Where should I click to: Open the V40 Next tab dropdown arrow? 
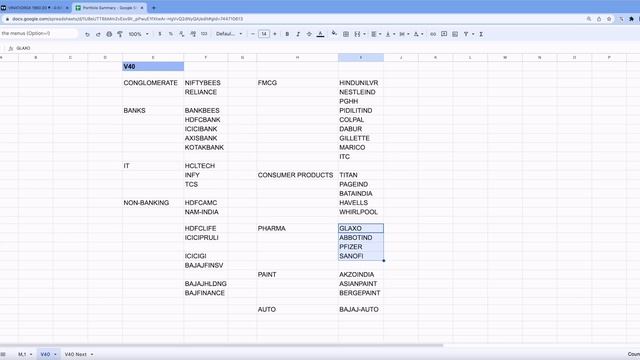[92, 354]
